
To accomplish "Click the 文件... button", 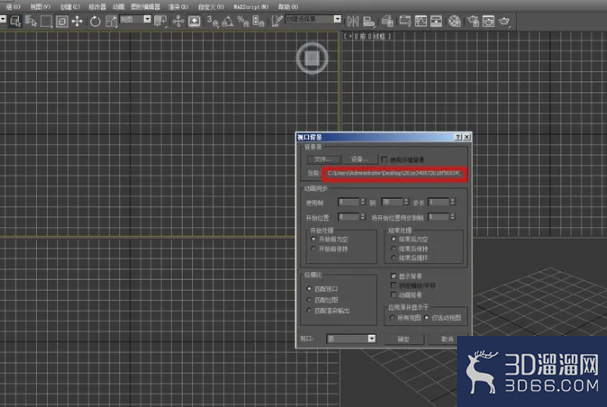I will coord(324,160).
